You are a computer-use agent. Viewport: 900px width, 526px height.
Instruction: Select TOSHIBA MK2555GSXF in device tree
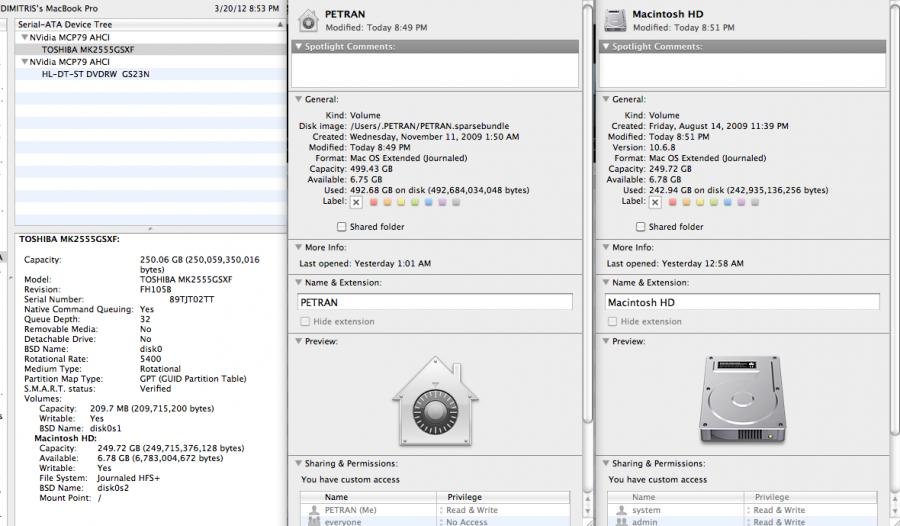pyautogui.click(x=150, y=49)
